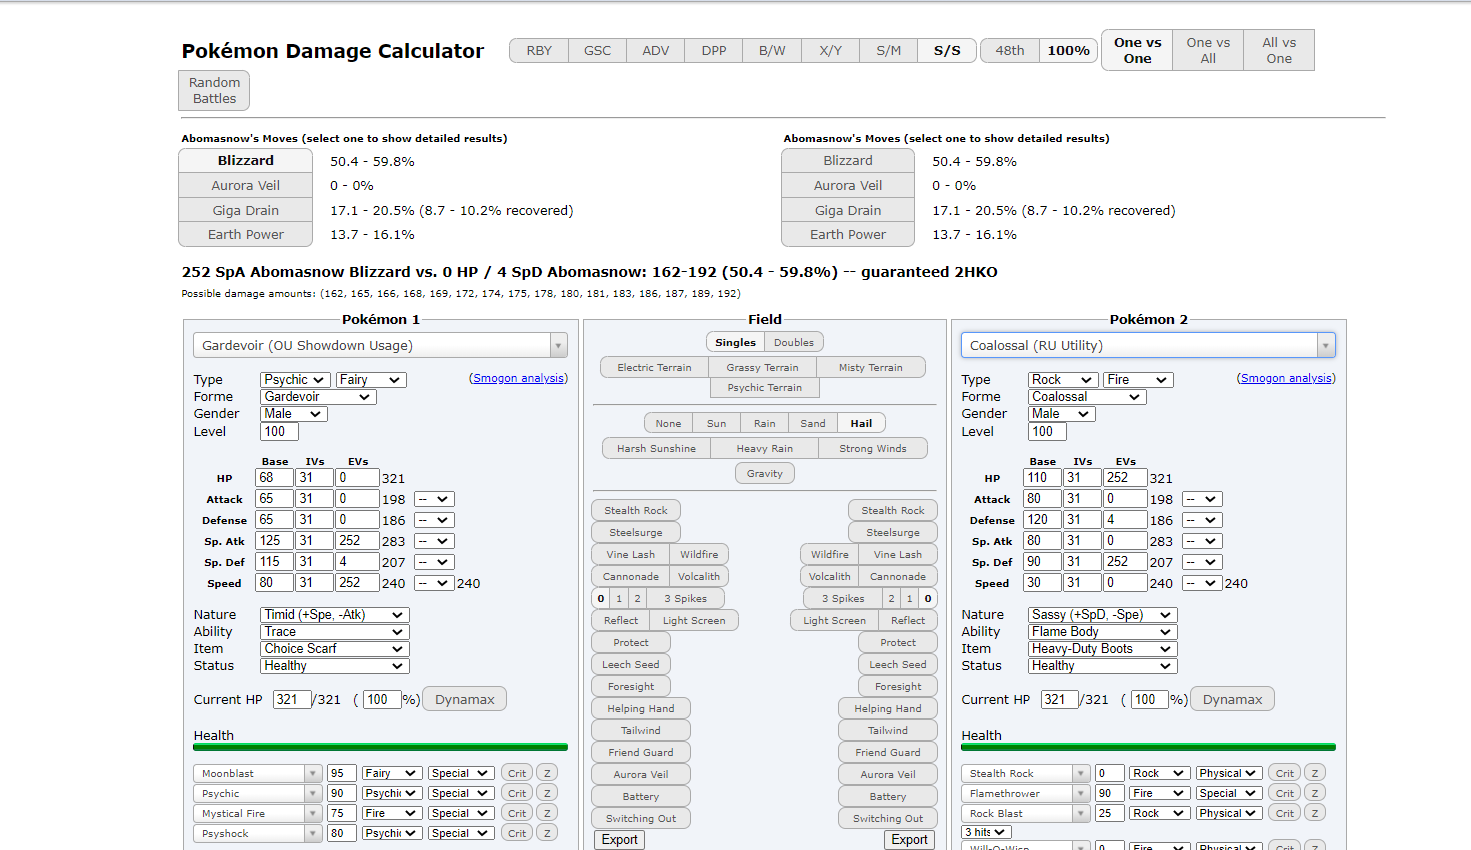Enable Psychic Terrain
Viewport: 1471px width, 850px height.
(764, 387)
